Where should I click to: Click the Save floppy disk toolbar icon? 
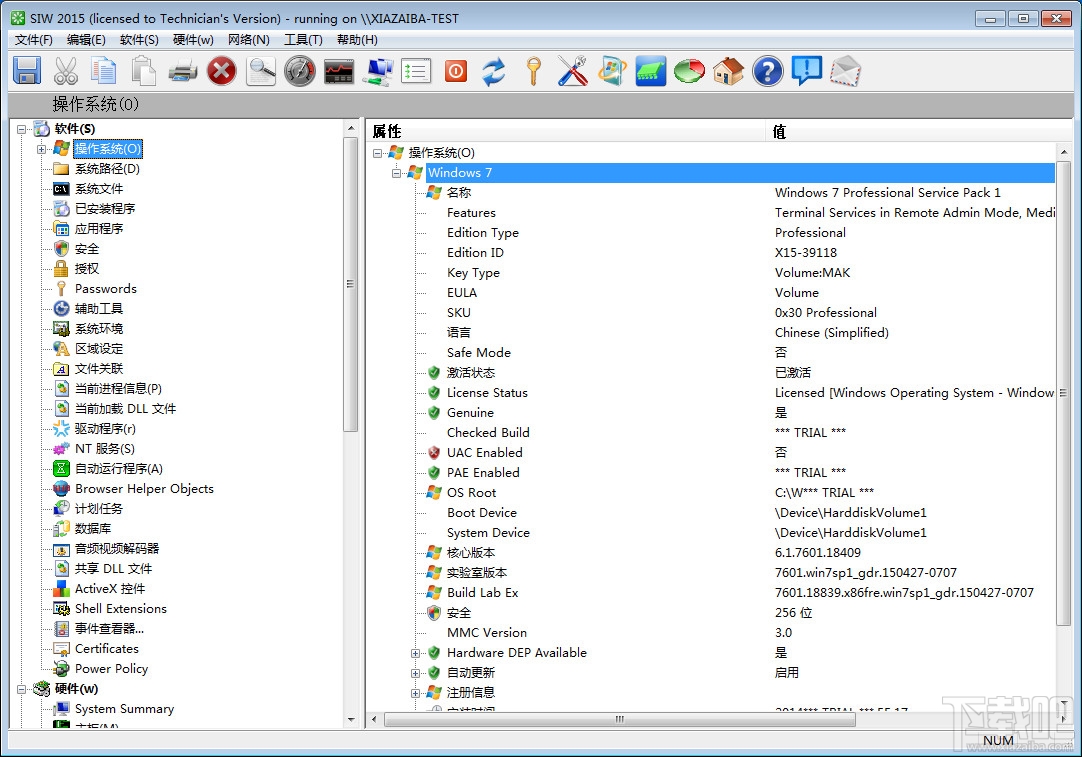click(27, 71)
